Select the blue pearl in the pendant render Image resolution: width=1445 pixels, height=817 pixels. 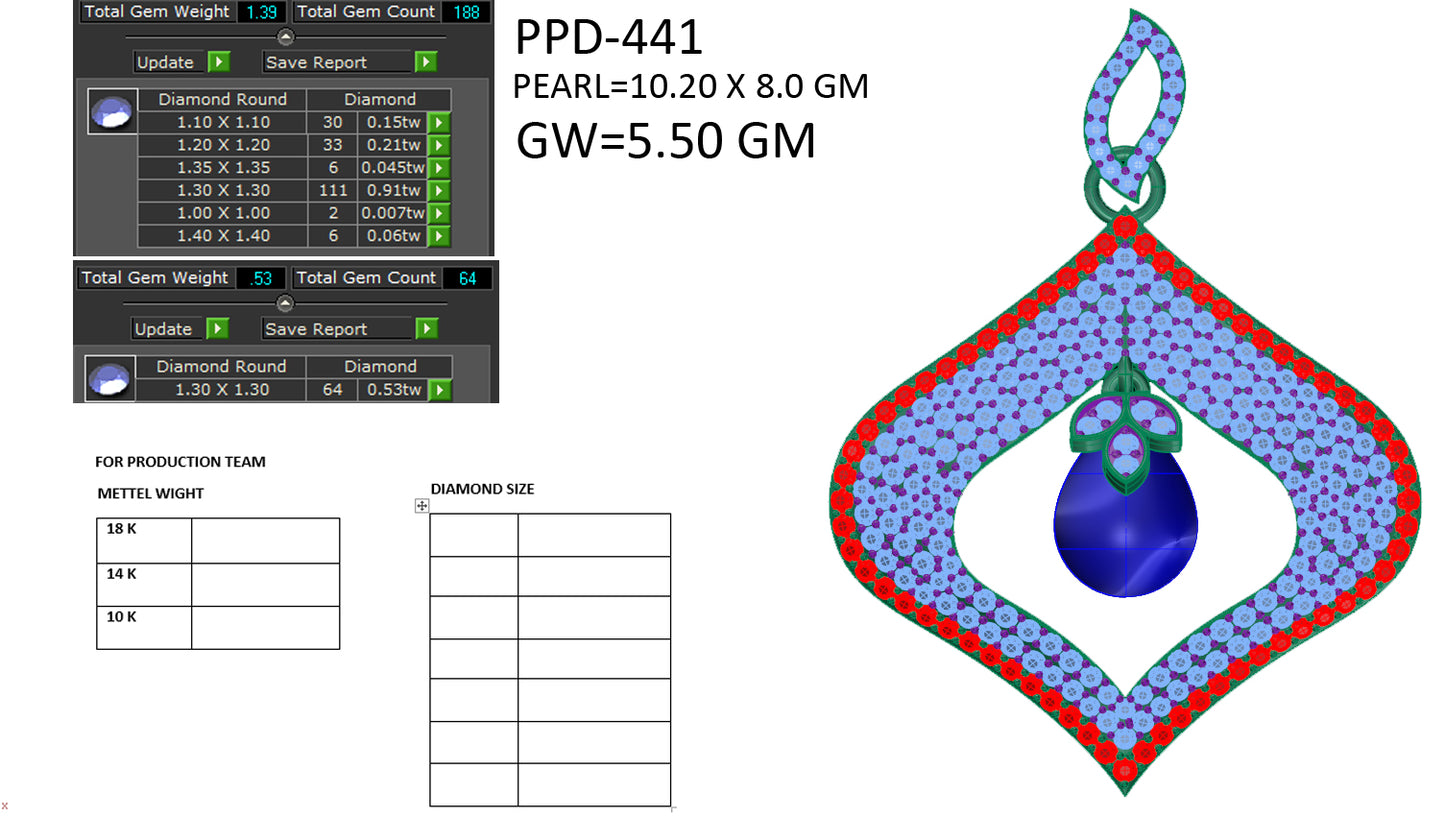[x=1124, y=527]
